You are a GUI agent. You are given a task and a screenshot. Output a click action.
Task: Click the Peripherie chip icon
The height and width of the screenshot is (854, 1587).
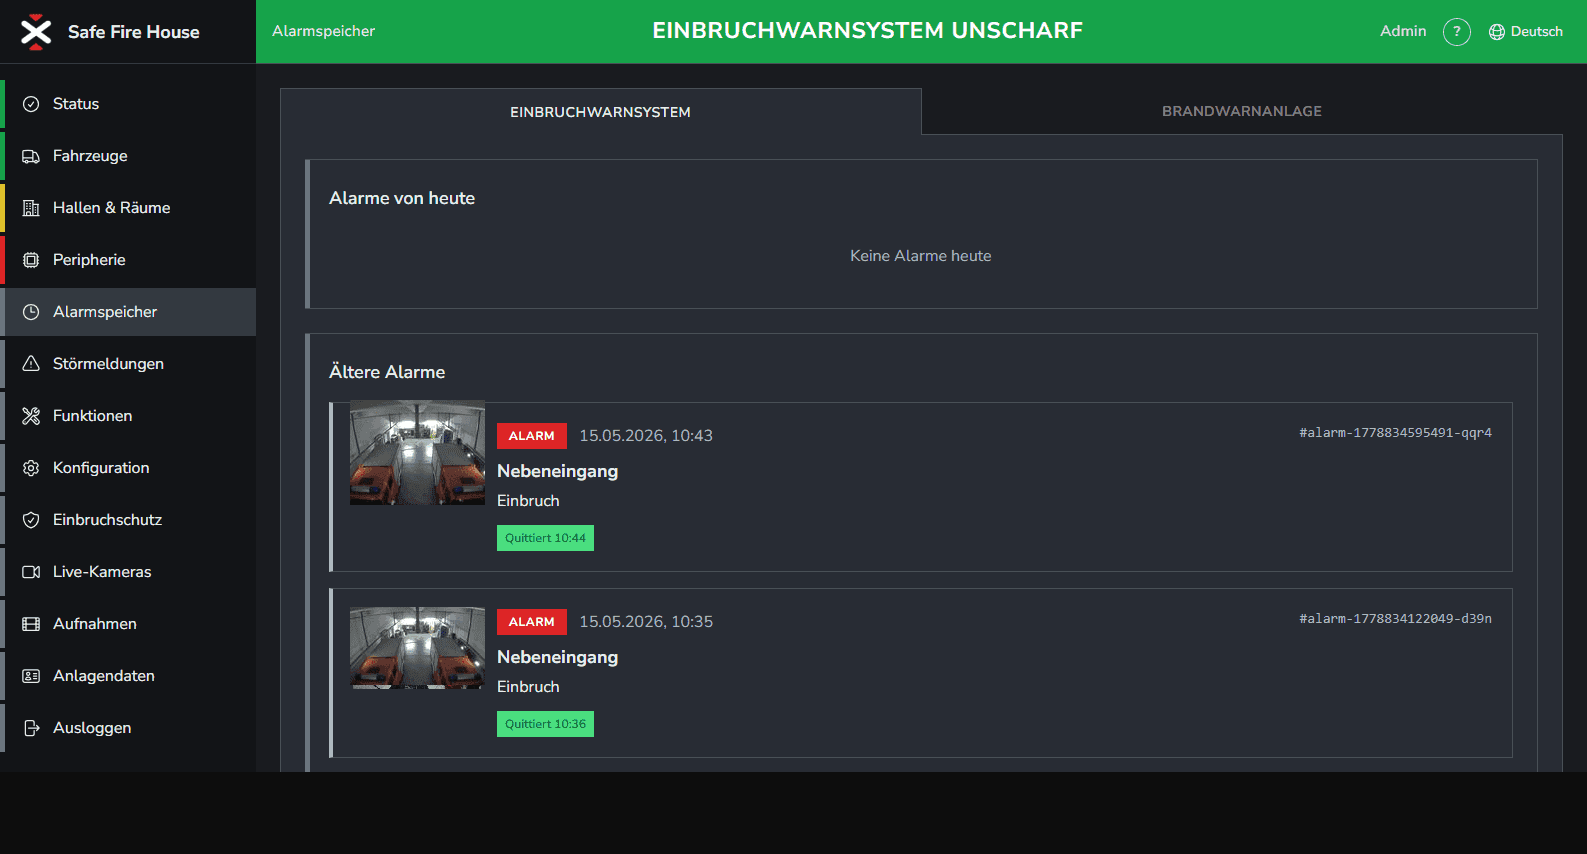coord(31,260)
